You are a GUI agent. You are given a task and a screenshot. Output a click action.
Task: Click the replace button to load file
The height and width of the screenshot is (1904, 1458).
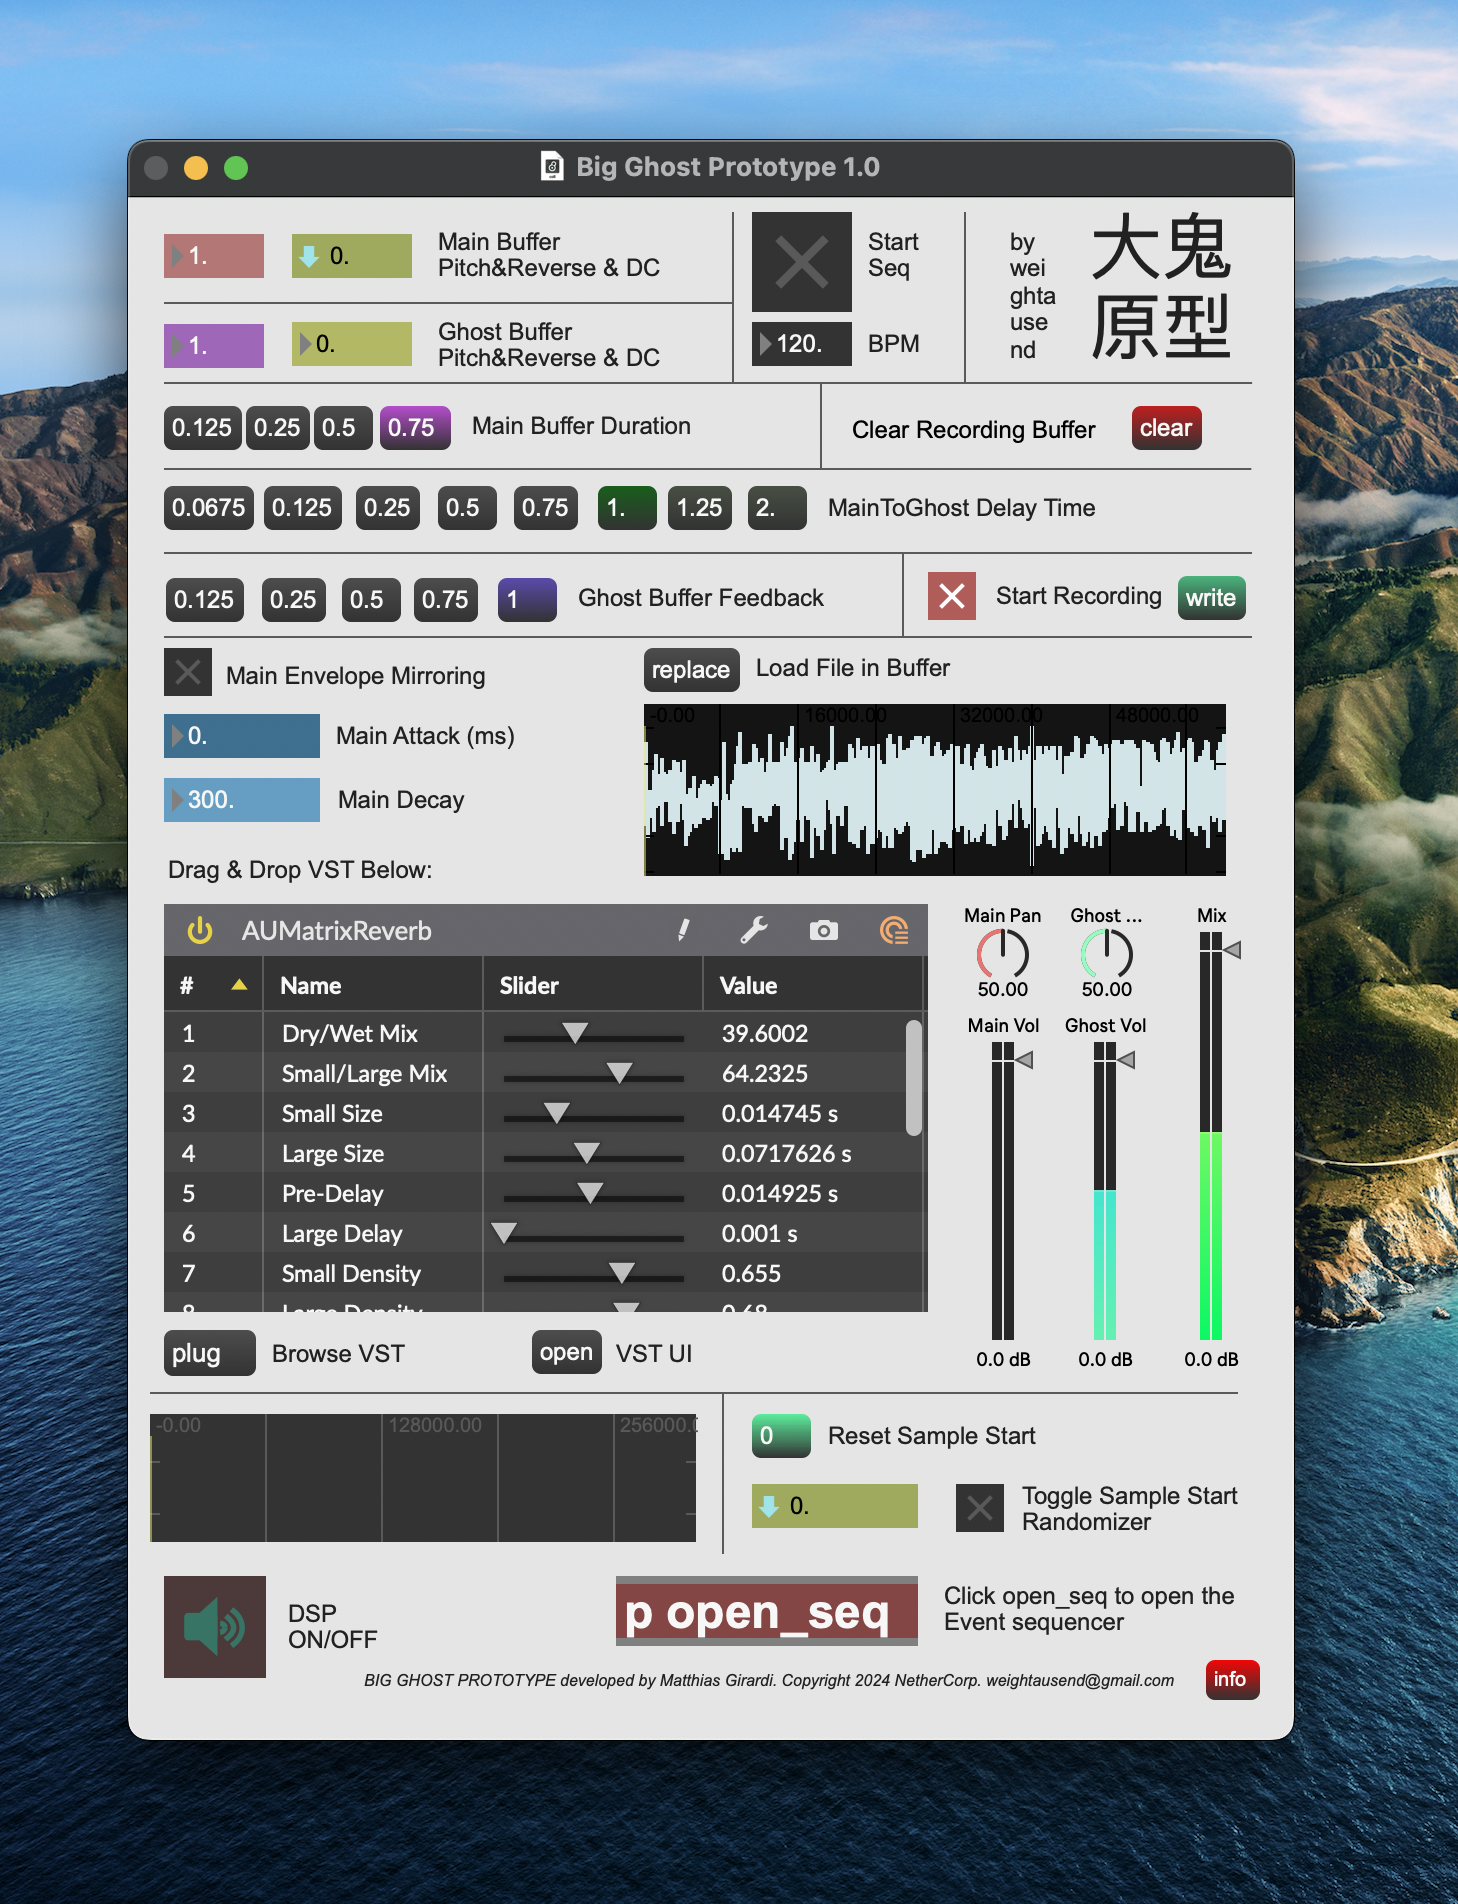[x=691, y=670]
